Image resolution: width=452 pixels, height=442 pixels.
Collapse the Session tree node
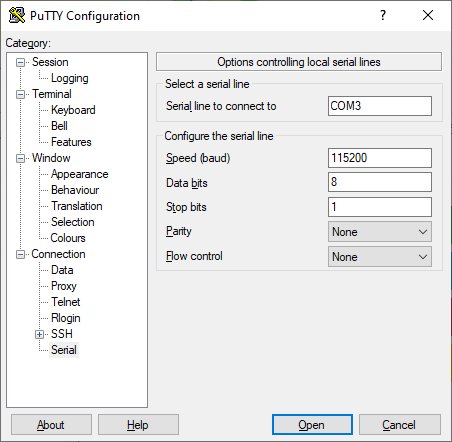(20, 62)
